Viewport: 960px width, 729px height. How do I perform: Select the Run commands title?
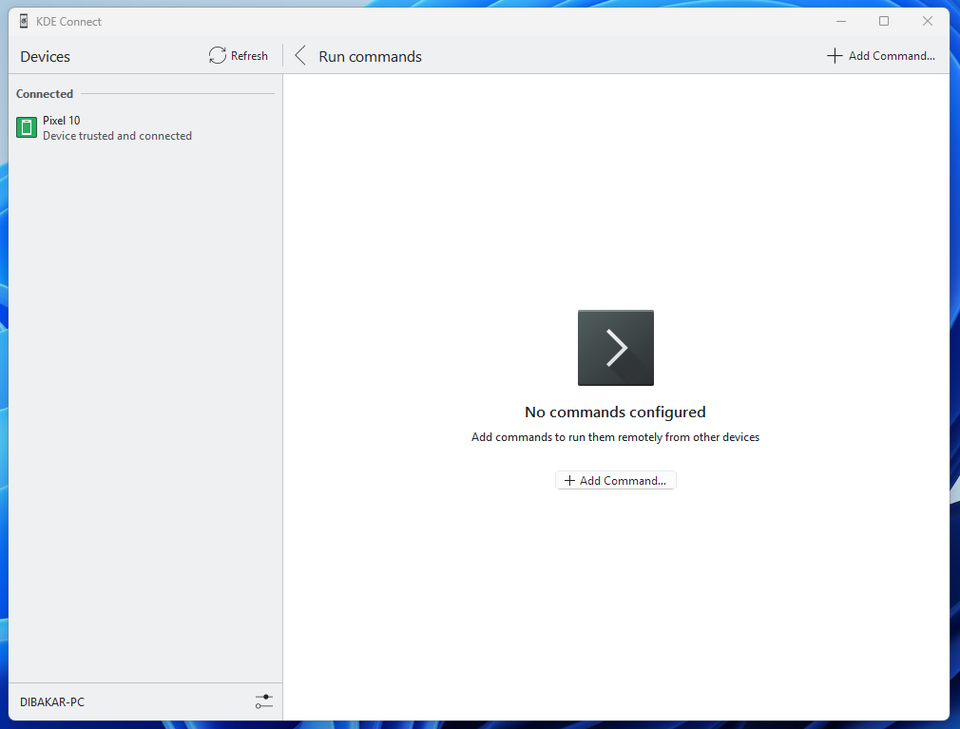pyautogui.click(x=370, y=56)
